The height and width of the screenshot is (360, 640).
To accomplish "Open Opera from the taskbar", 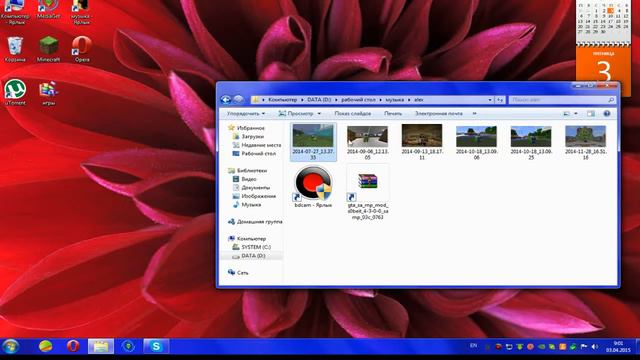I will pos(73,347).
